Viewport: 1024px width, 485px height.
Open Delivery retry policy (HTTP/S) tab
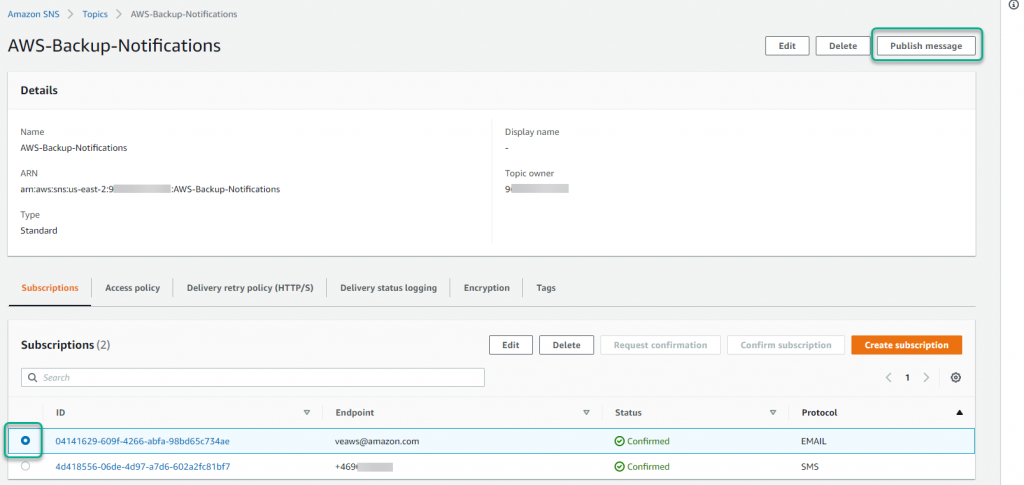[x=250, y=288]
